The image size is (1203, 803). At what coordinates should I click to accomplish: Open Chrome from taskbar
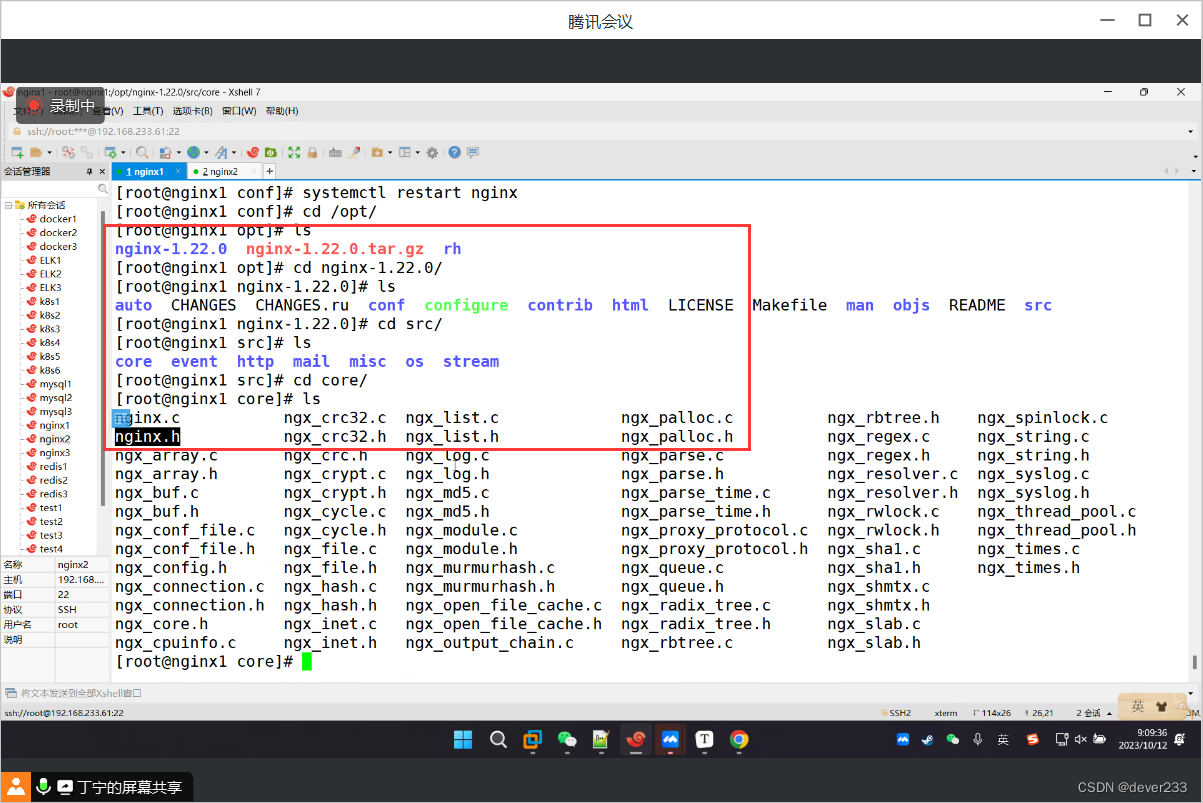pyautogui.click(x=739, y=740)
